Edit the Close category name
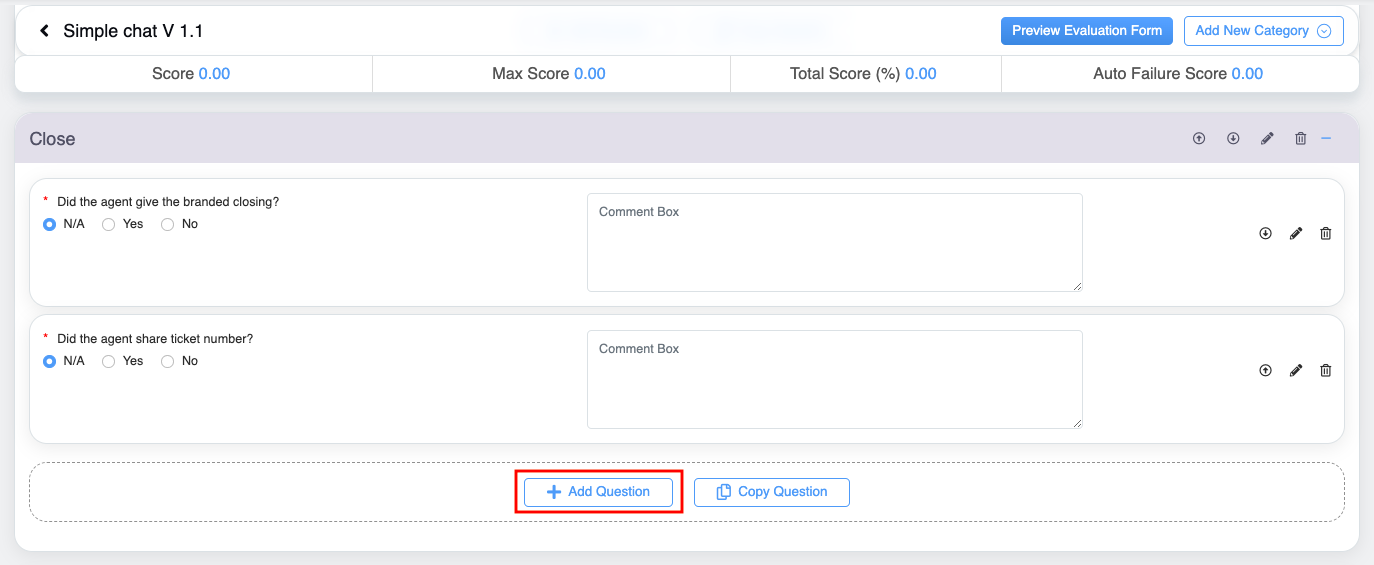This screenshot has width=1374, height=565. (1267, 139)
